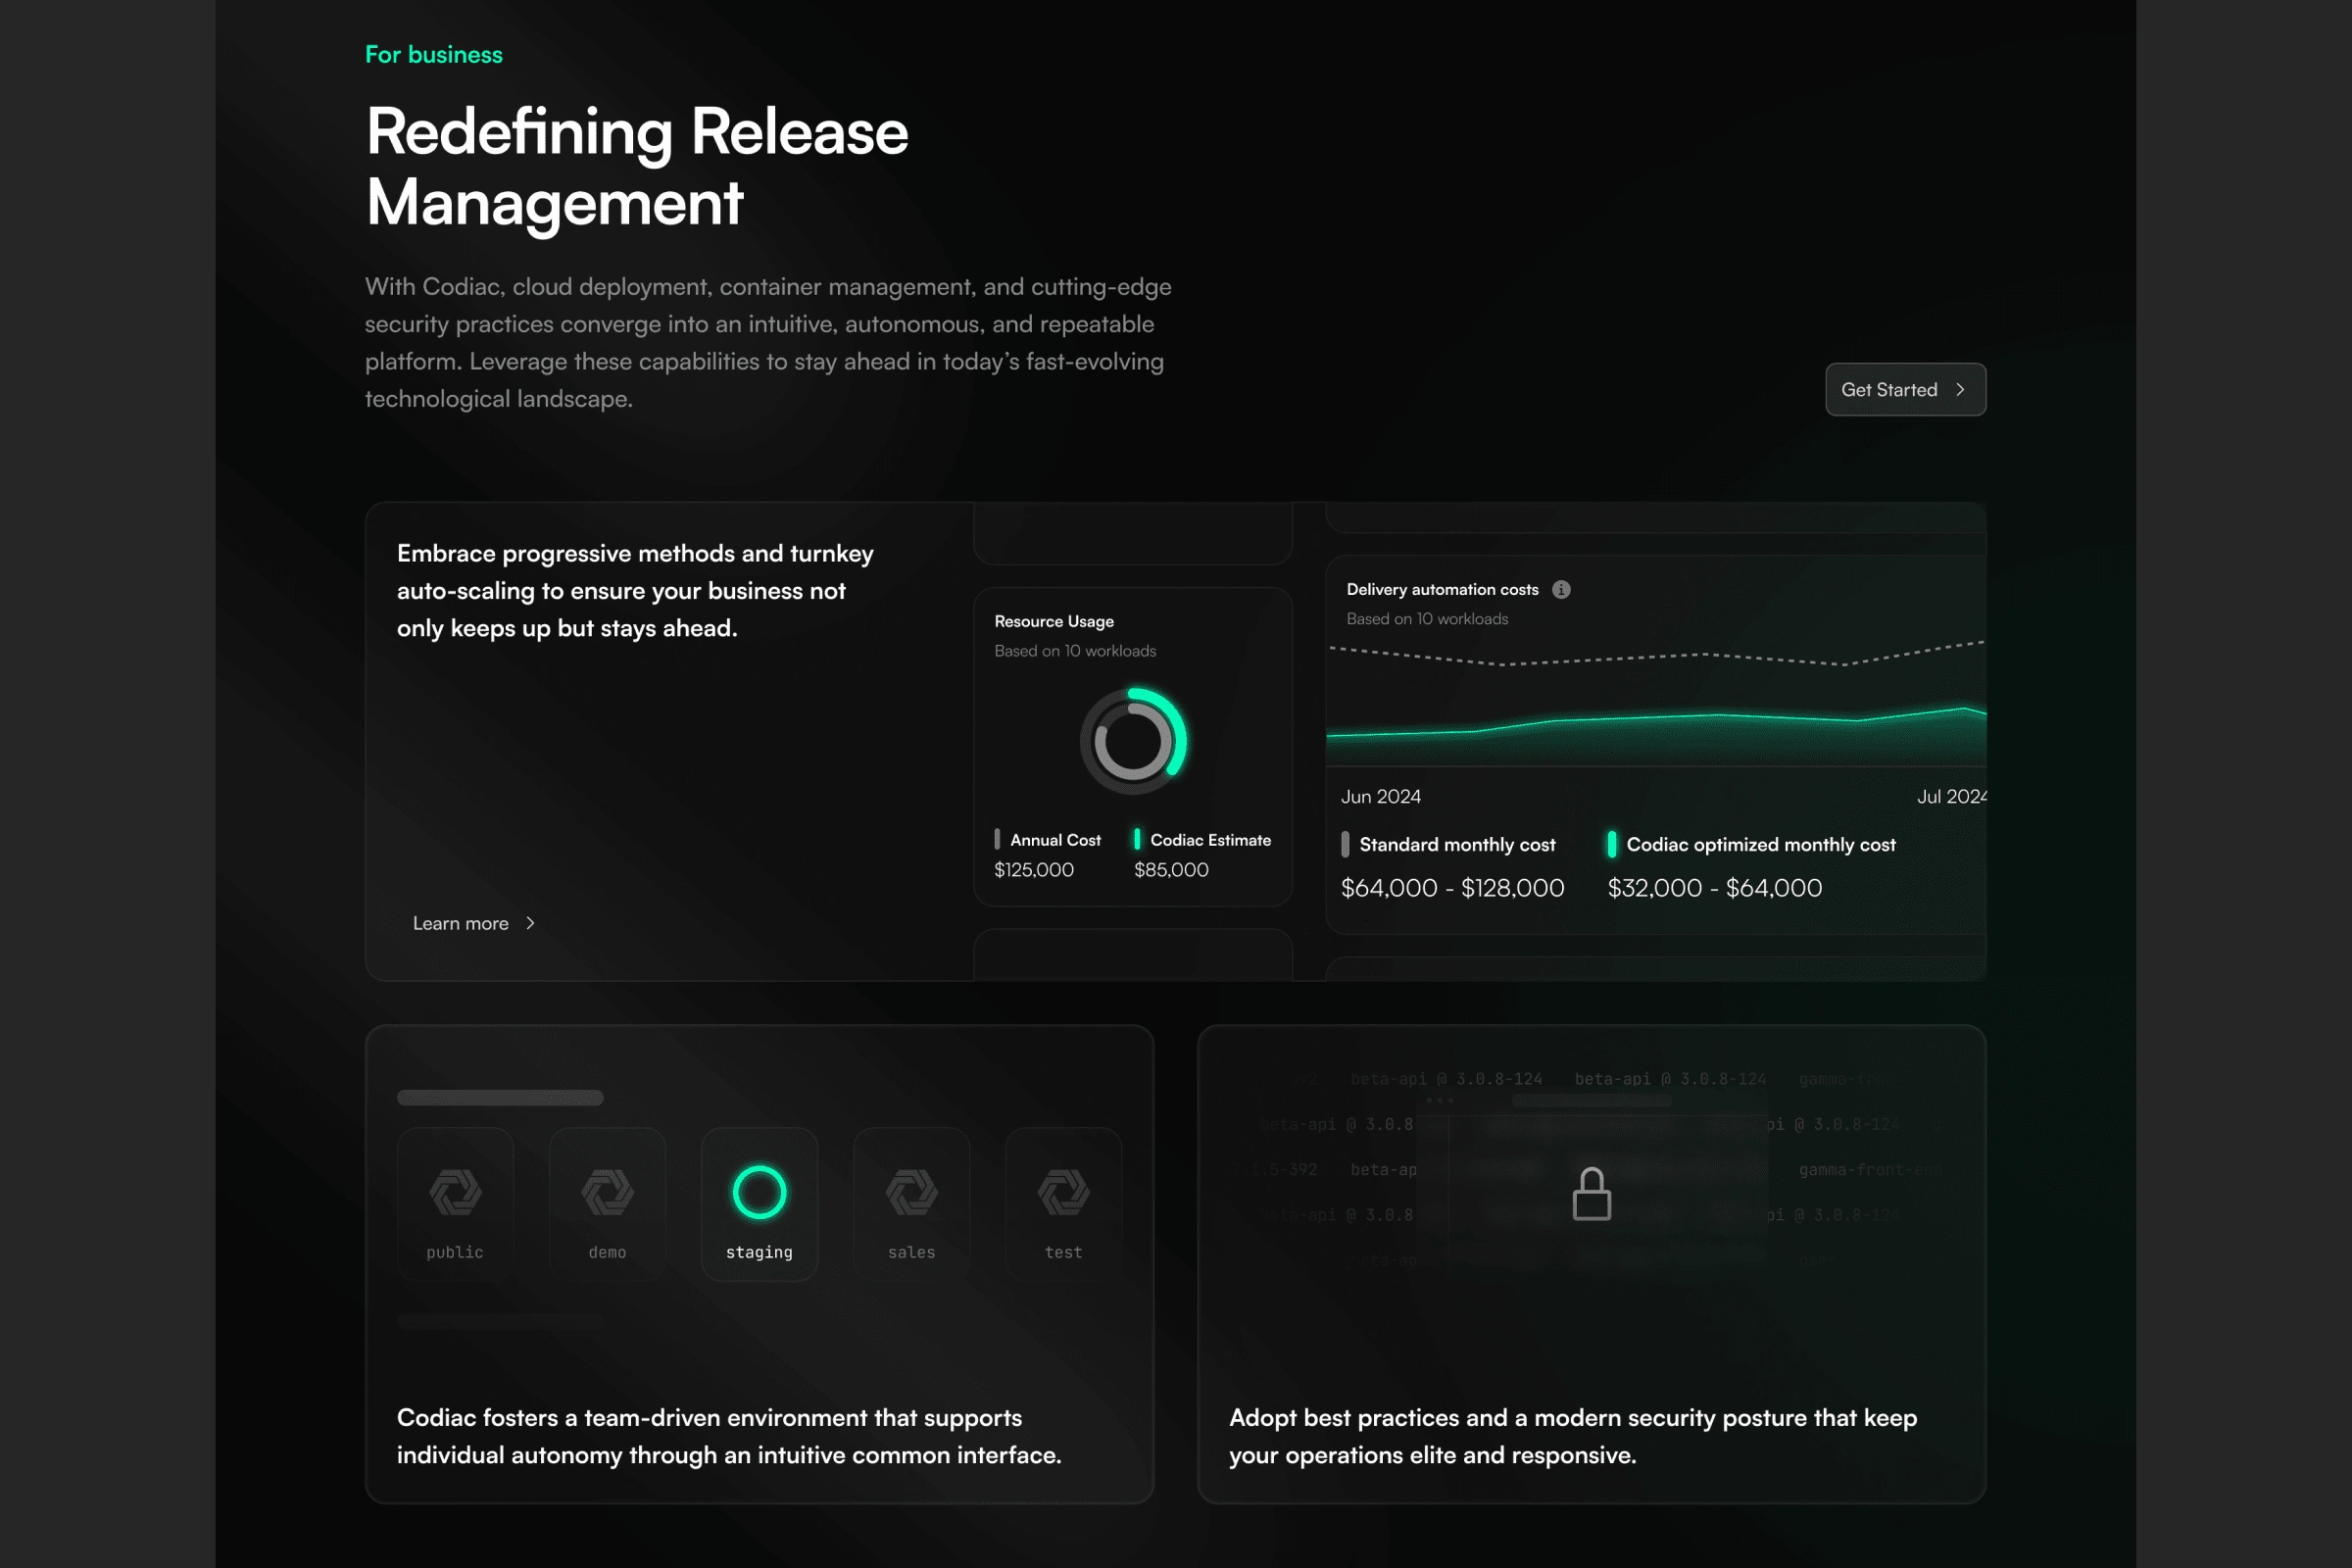Click the chevron inside Get Started
Screen dimensions: 2352x1568
coord(1960,390)
